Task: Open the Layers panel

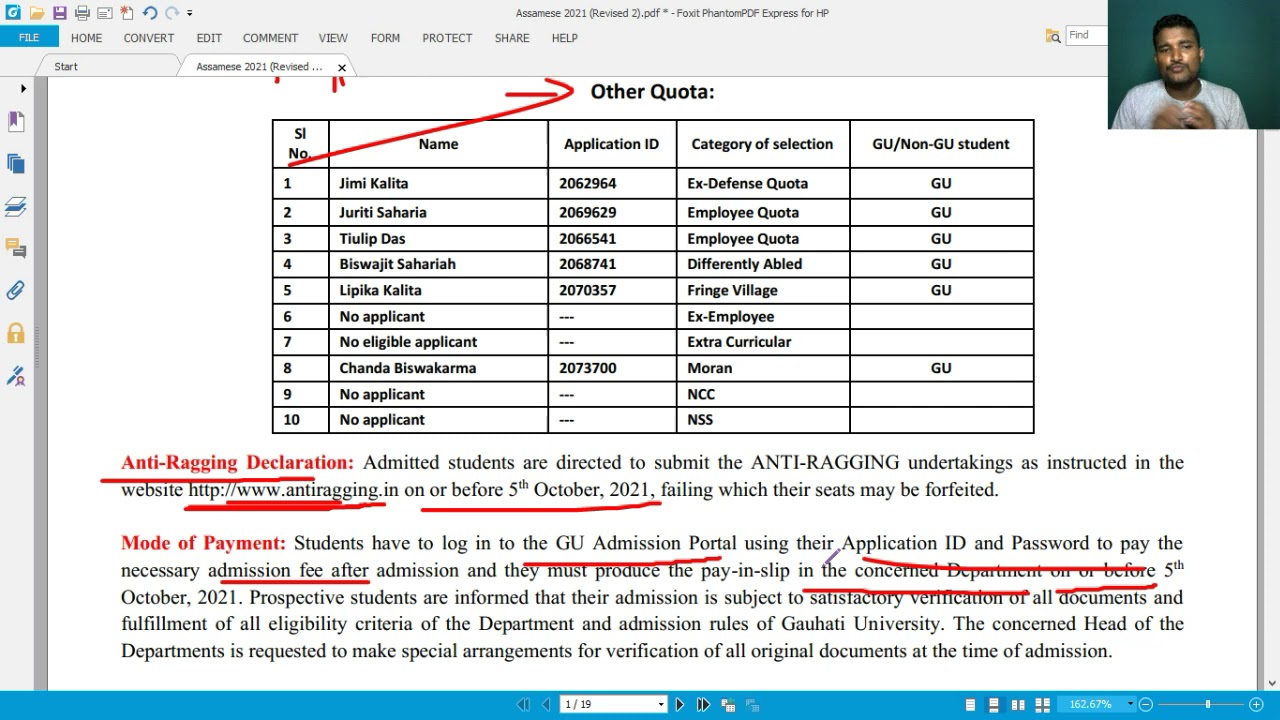Action: pos(15,206)
